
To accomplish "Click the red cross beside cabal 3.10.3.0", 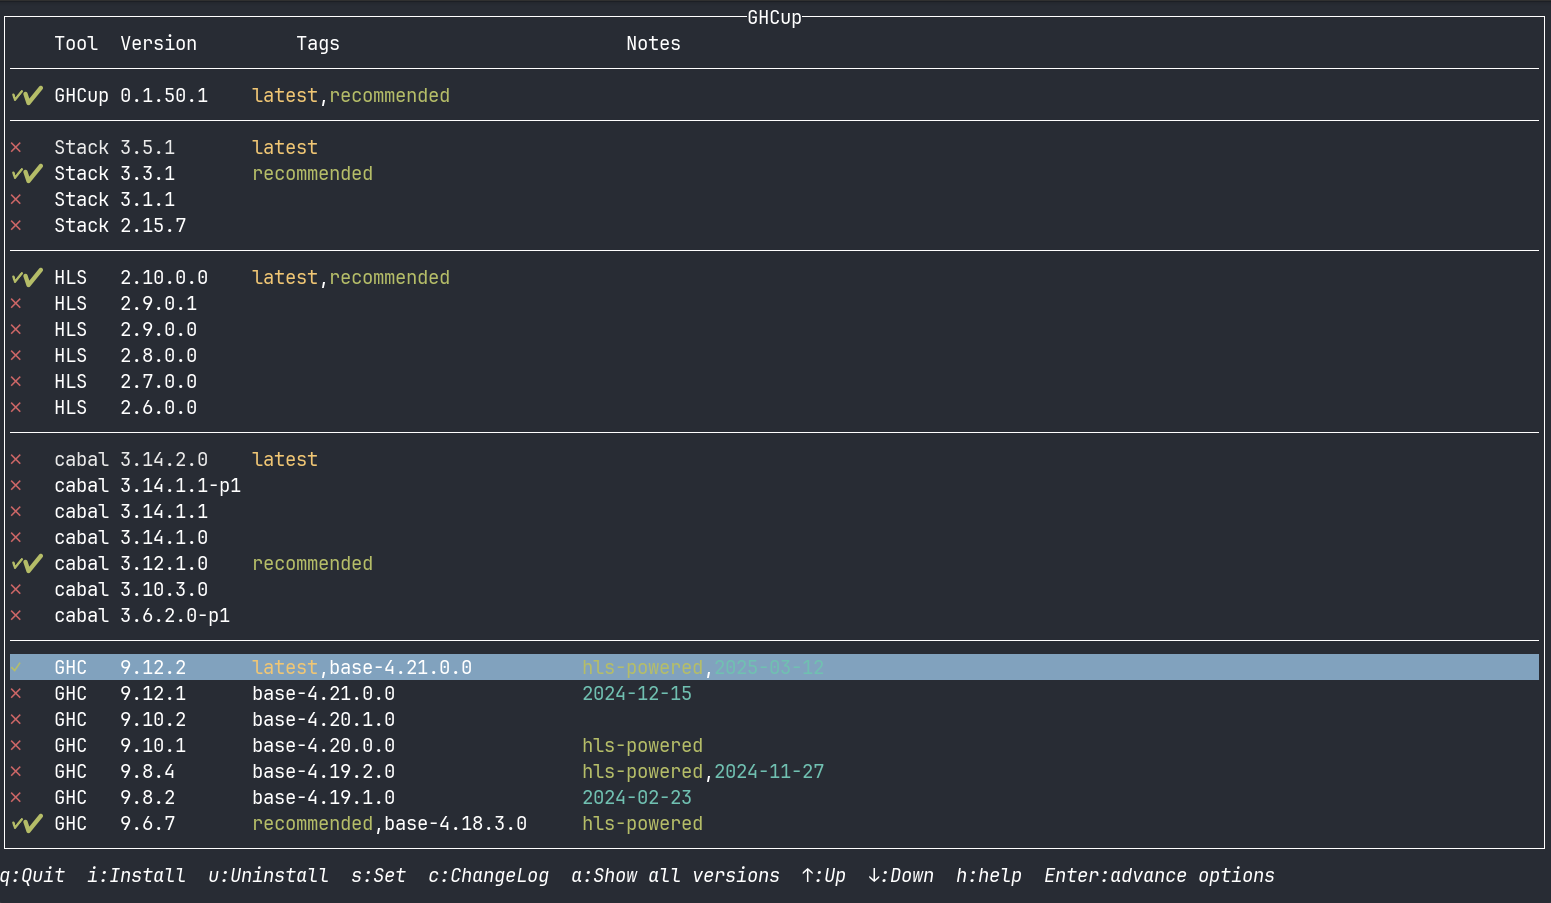I will tap(16, 590).
